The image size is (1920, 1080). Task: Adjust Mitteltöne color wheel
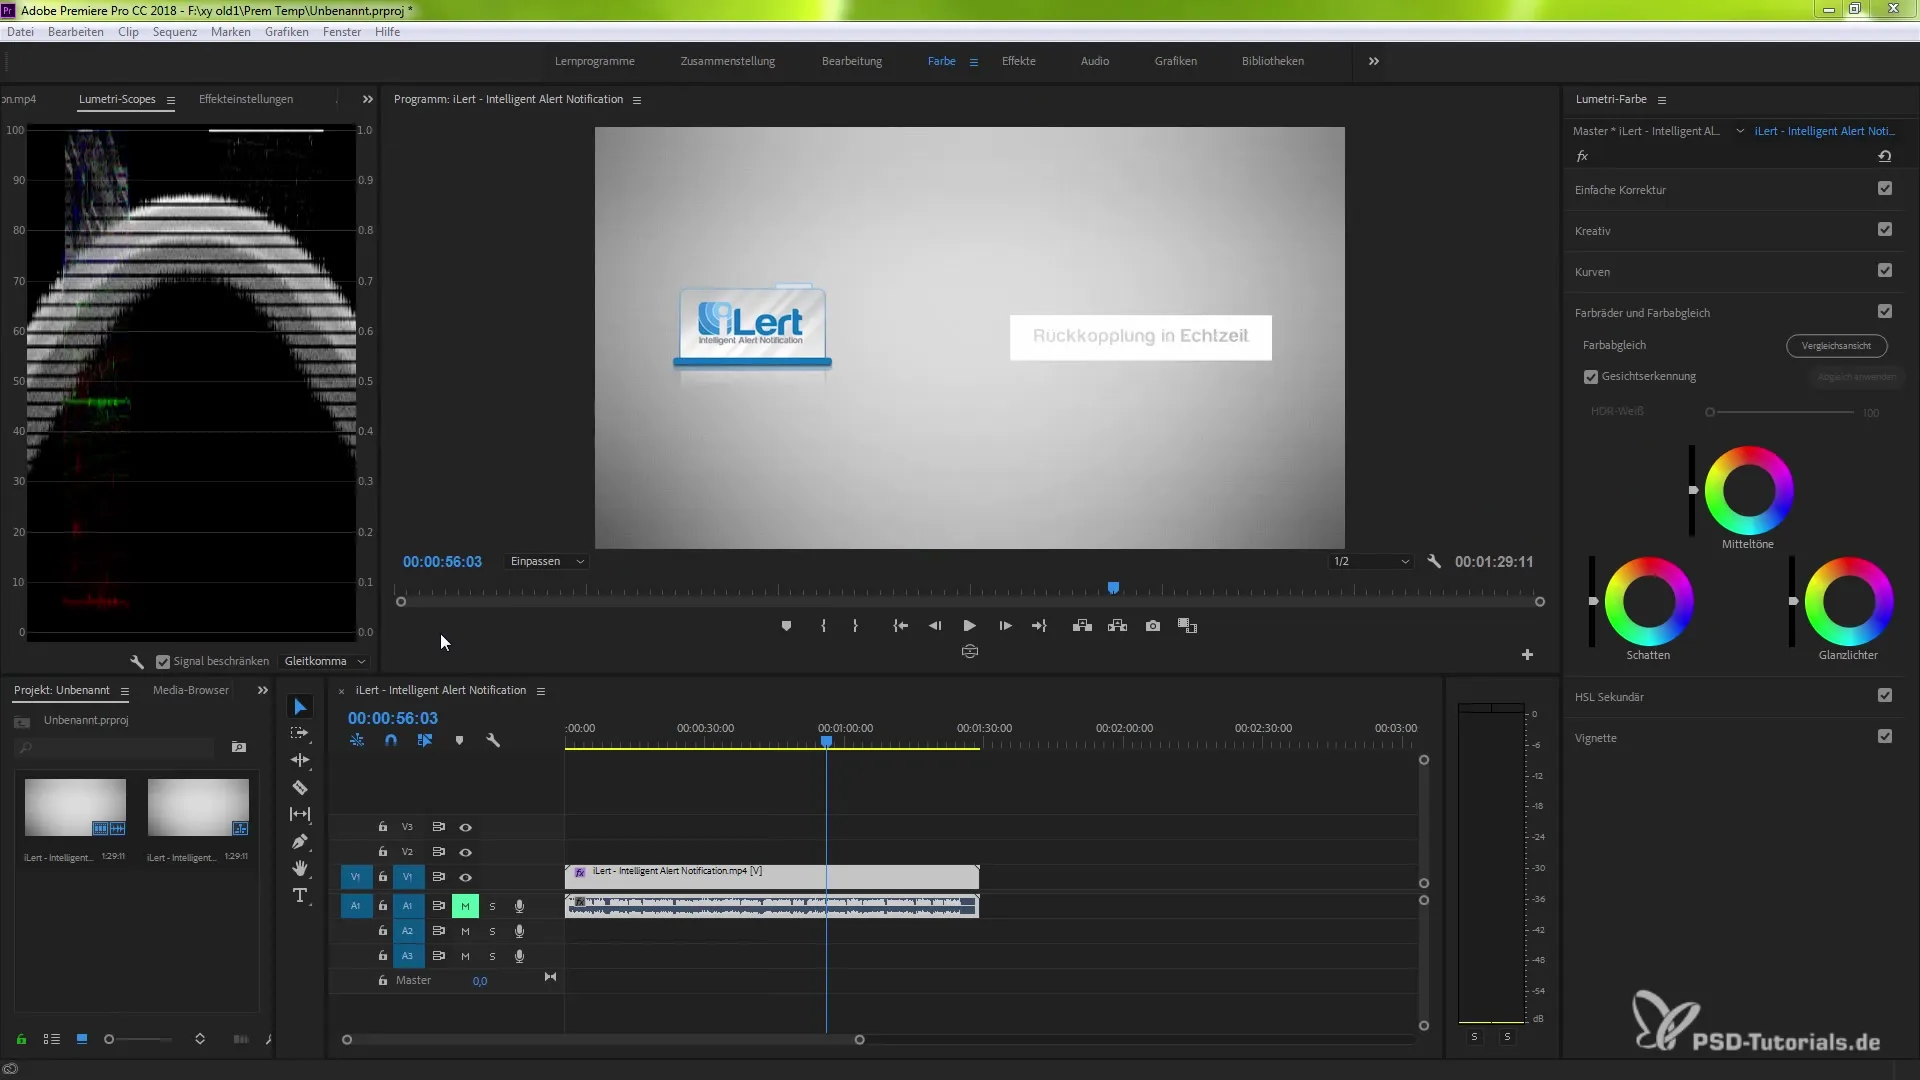click(1748, 490)
